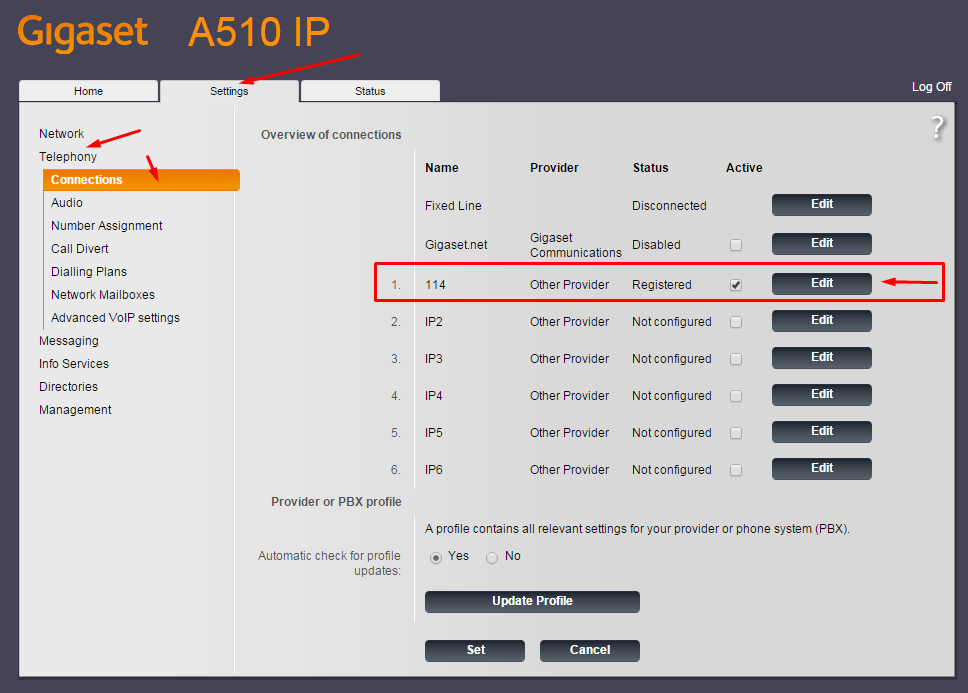
Task: Click the Gigaset logo
Action: (x=83, y=33)
